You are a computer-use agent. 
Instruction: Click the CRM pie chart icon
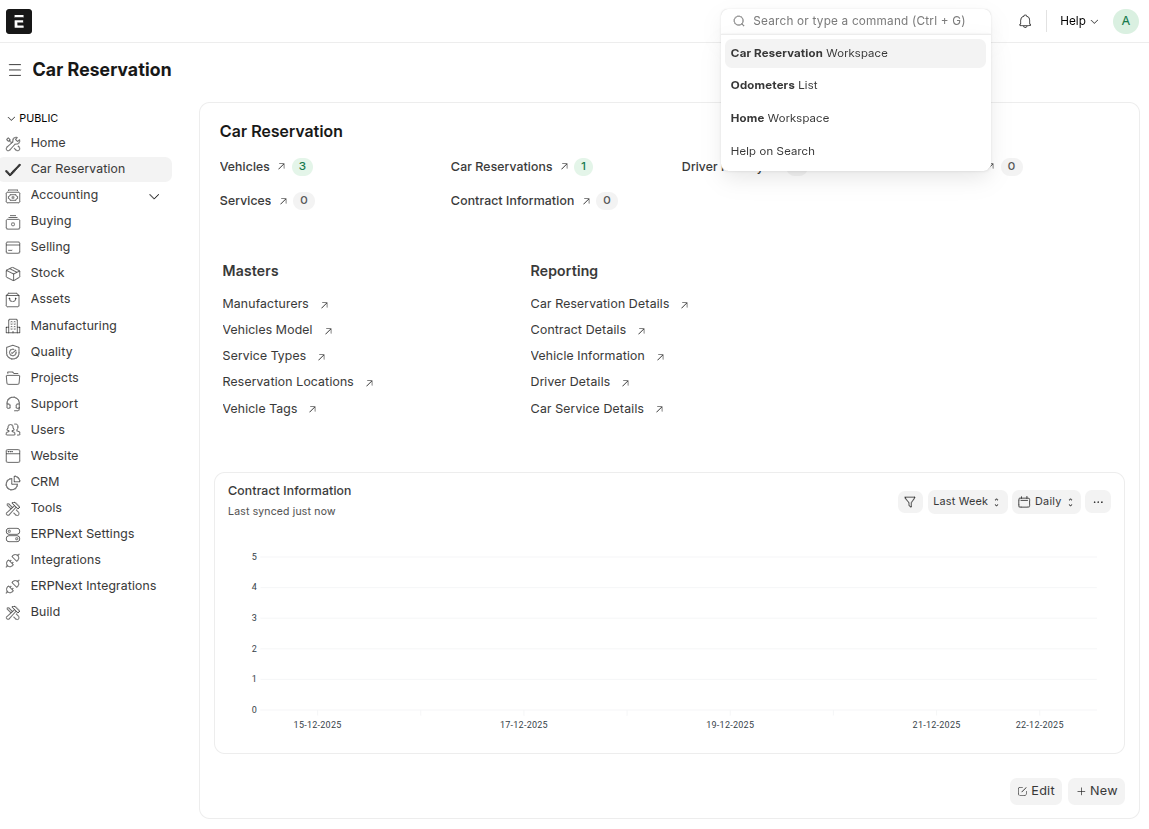coord(13,482)
